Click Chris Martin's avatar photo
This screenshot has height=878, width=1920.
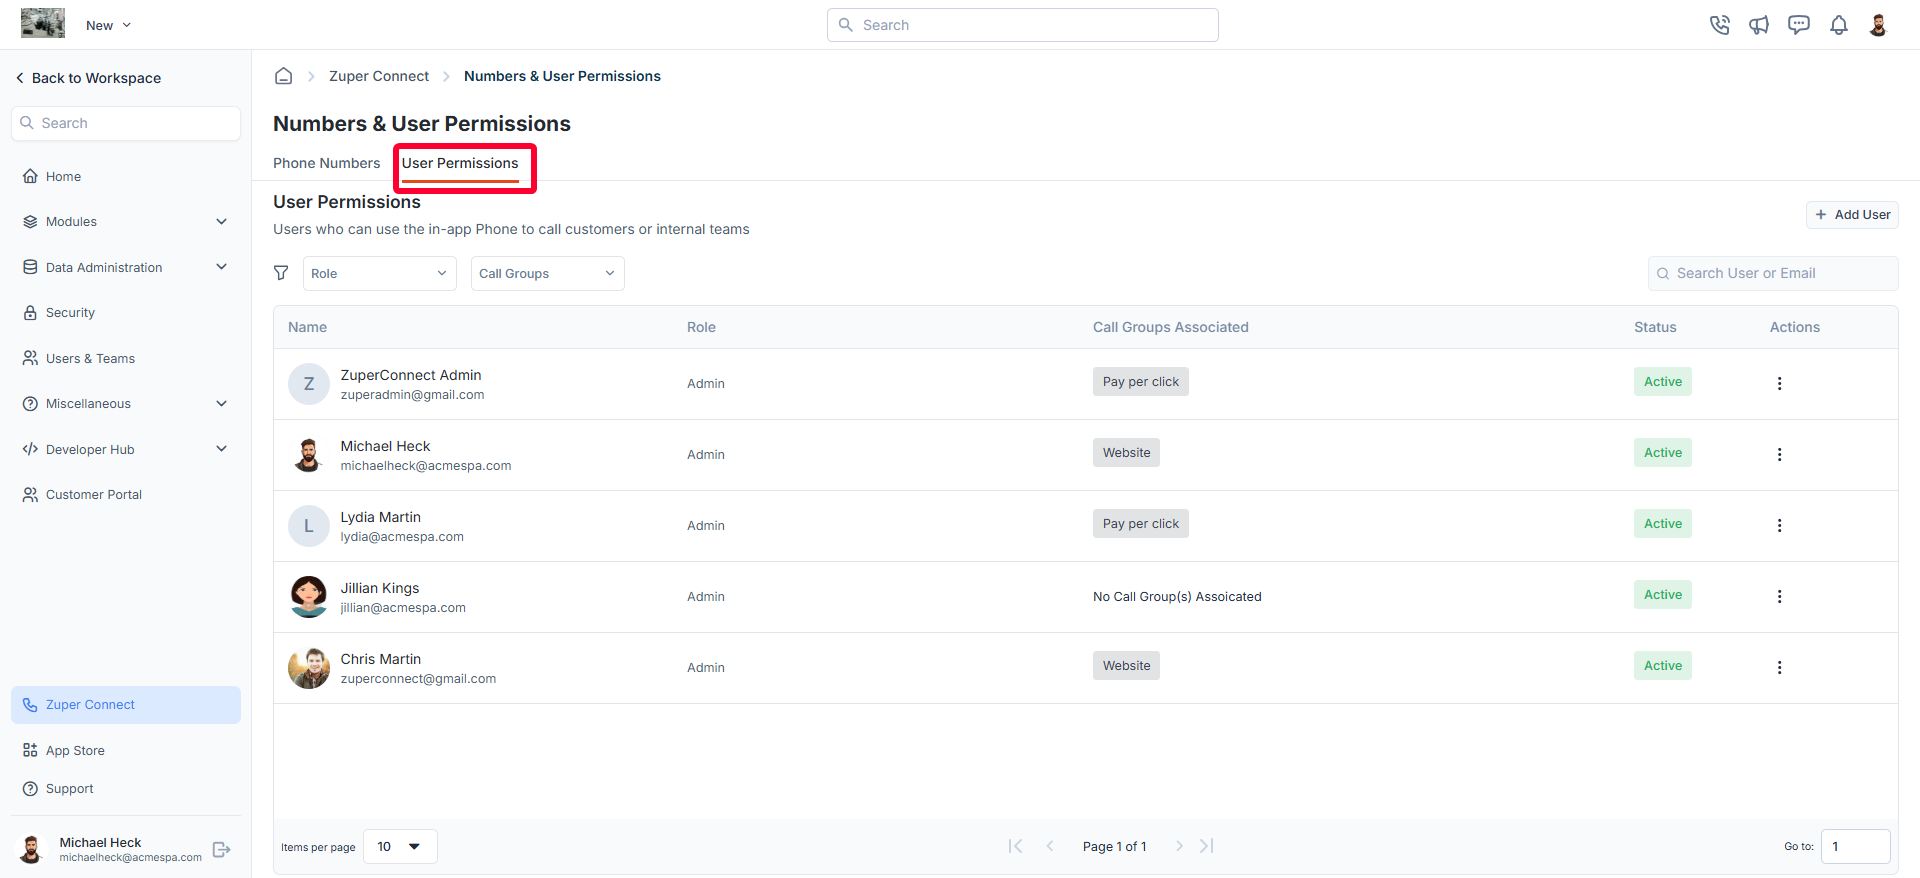[x=309, y=668]
